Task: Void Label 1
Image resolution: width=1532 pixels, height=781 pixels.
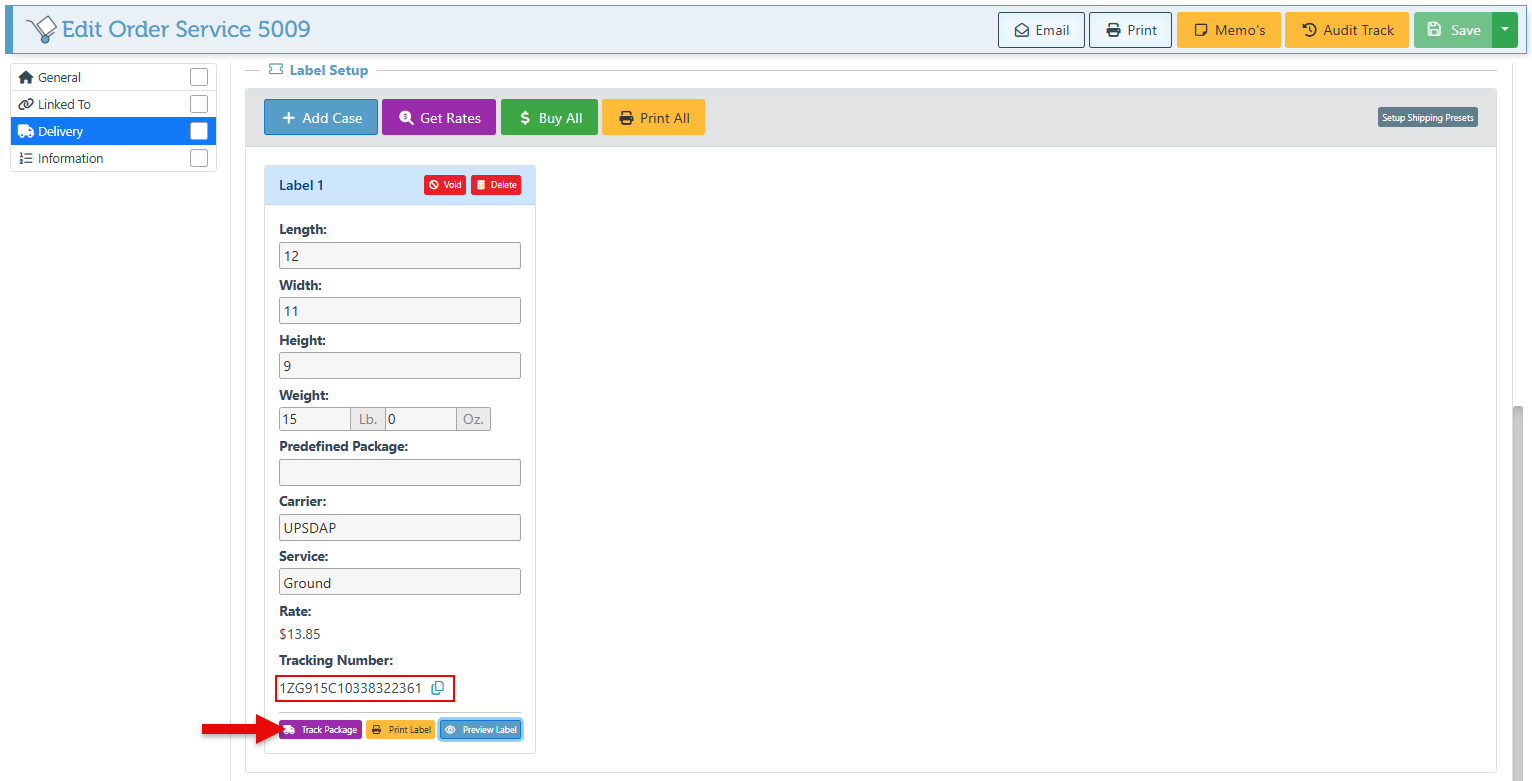Action: 445,185
